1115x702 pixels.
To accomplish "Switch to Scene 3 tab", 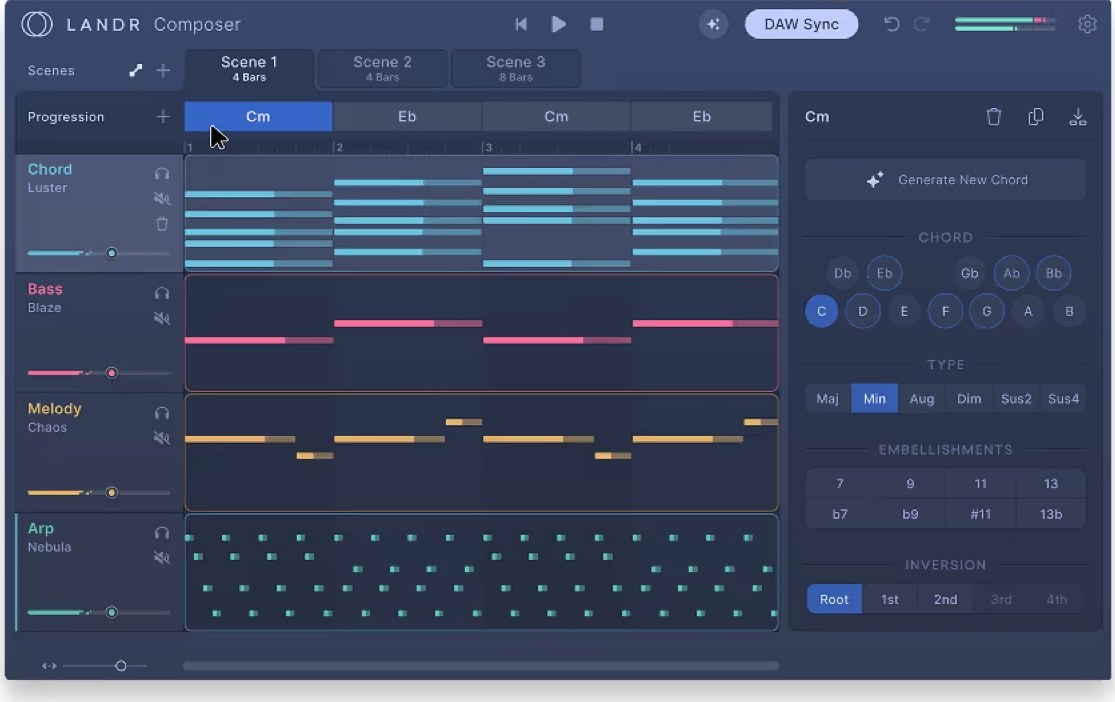I will [x=516, y=69].
